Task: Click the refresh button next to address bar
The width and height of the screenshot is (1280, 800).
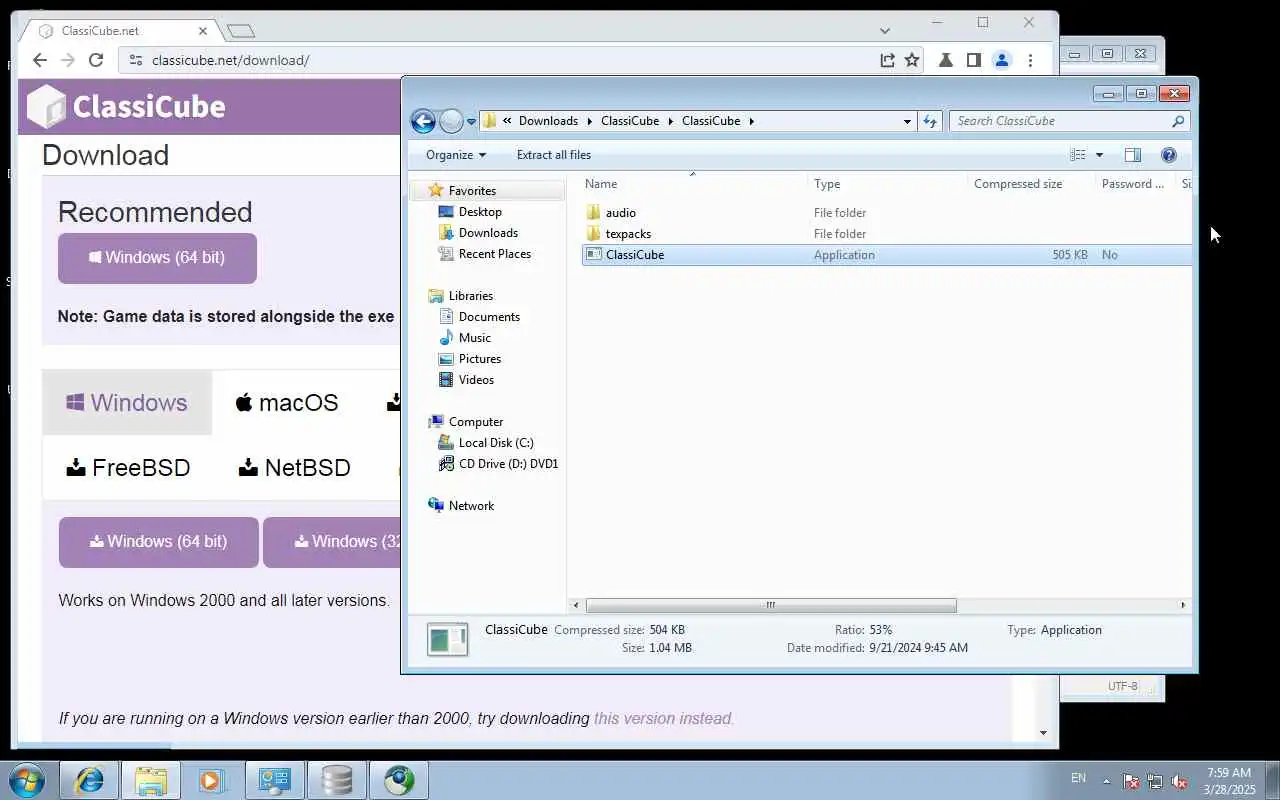Action: [930, 121]
